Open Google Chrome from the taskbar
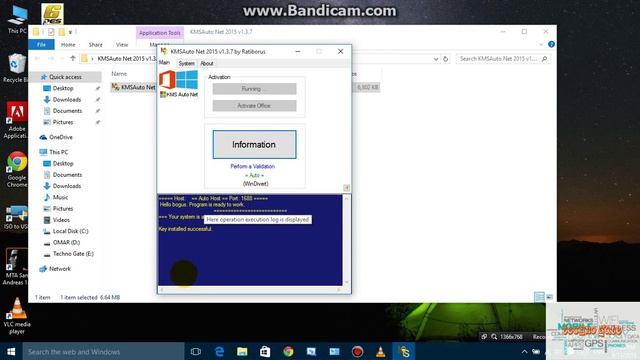The width and height of the screenshot is (640, 360). click(288, 351)
